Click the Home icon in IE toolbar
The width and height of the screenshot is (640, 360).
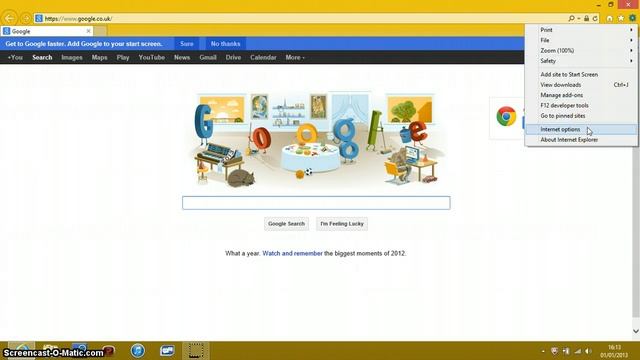[x=609, y=18]
